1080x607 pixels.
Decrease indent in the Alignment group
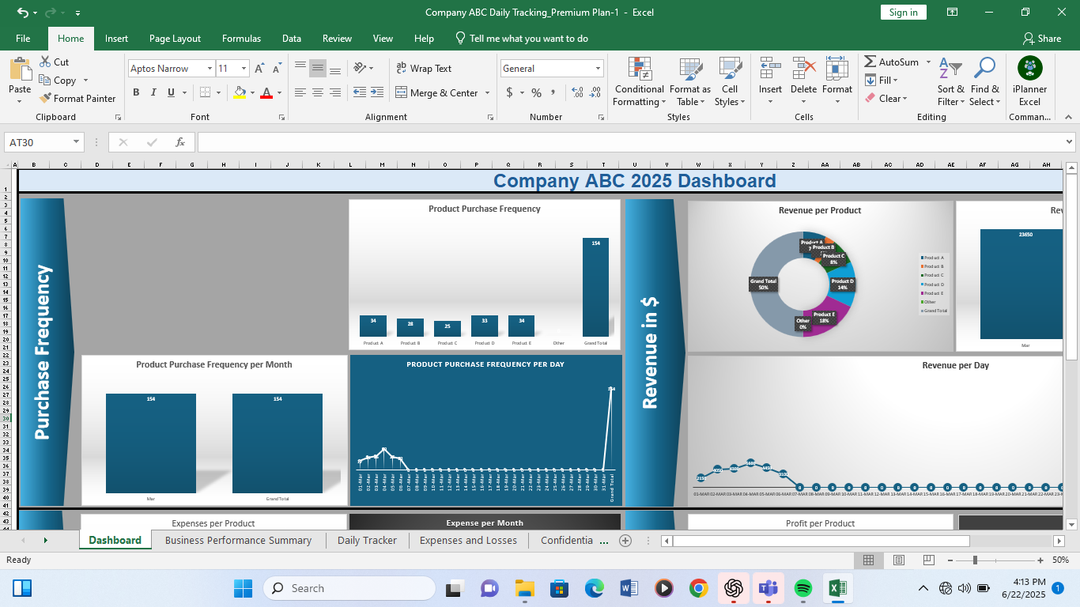pos(360,92)
